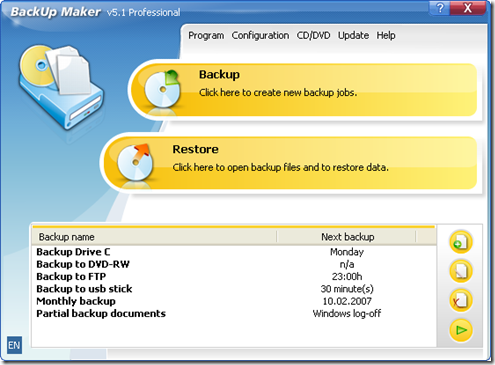Run selected backup with green play icon
The image size is (495, 365).
coord(461,330)
